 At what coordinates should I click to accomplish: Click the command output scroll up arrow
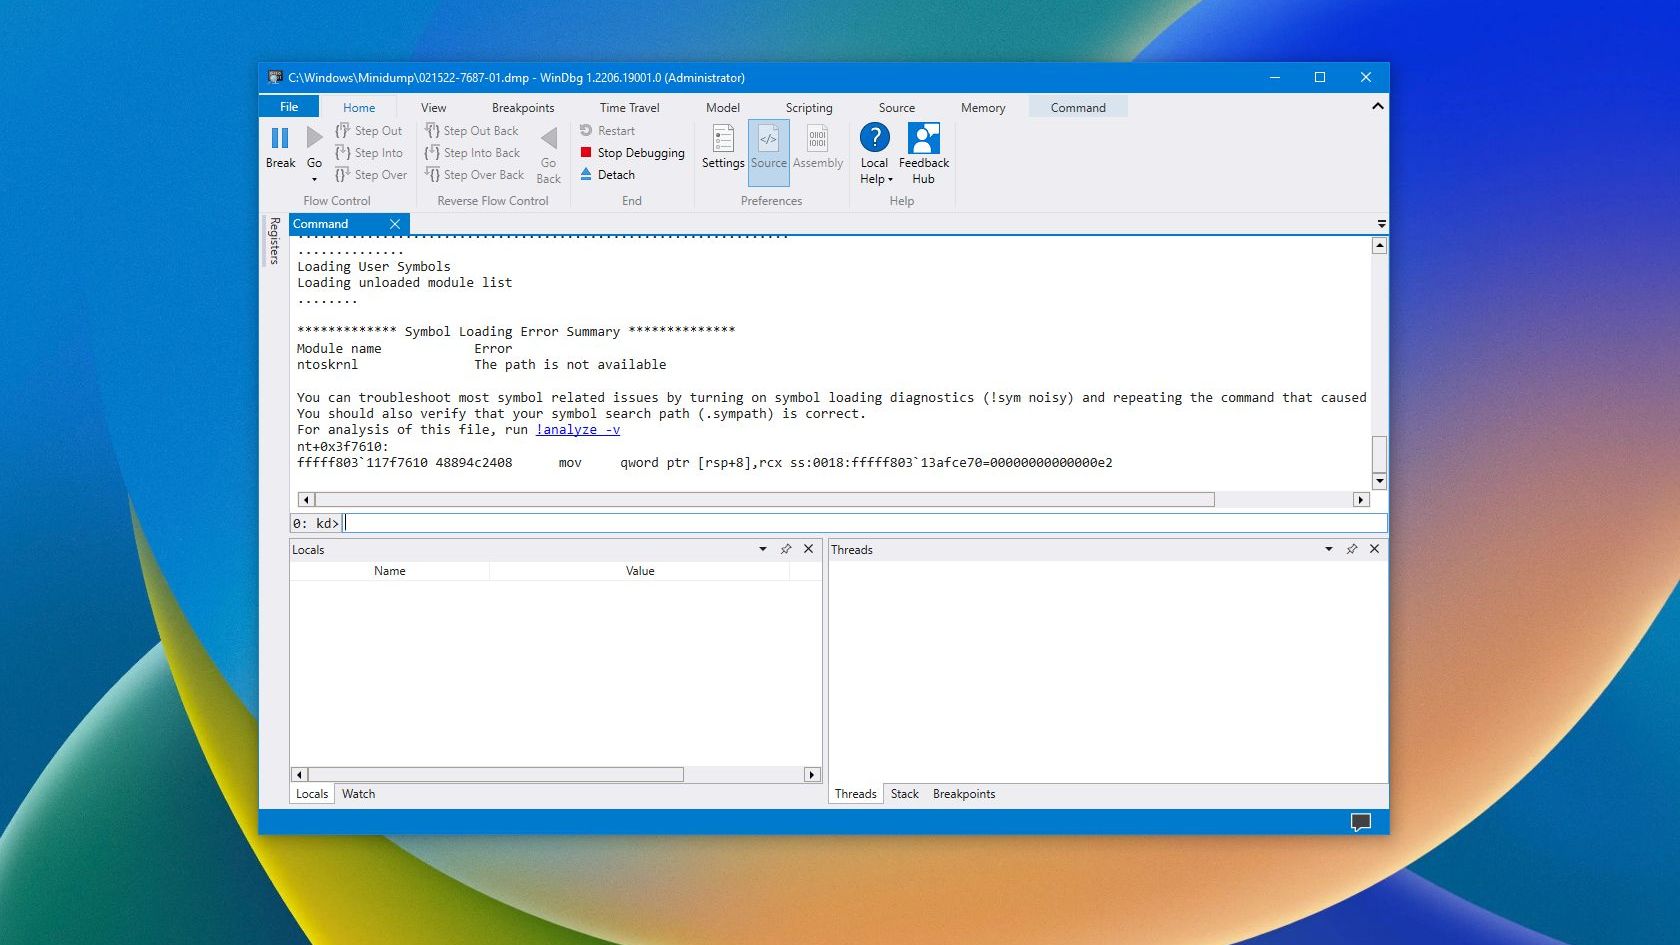1379,246
